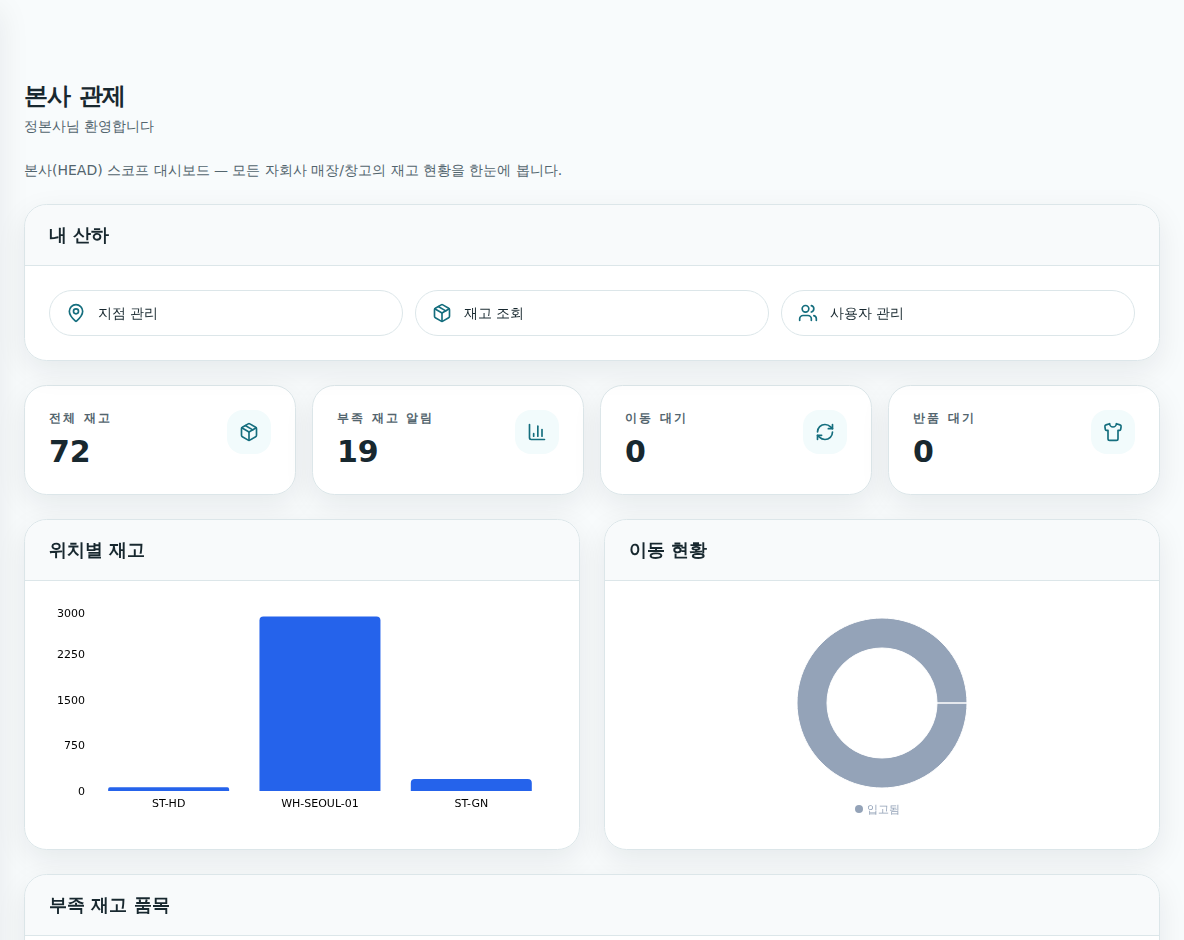
Task: Click the package icon in 전체 재고 card
Action: [249, 432]
